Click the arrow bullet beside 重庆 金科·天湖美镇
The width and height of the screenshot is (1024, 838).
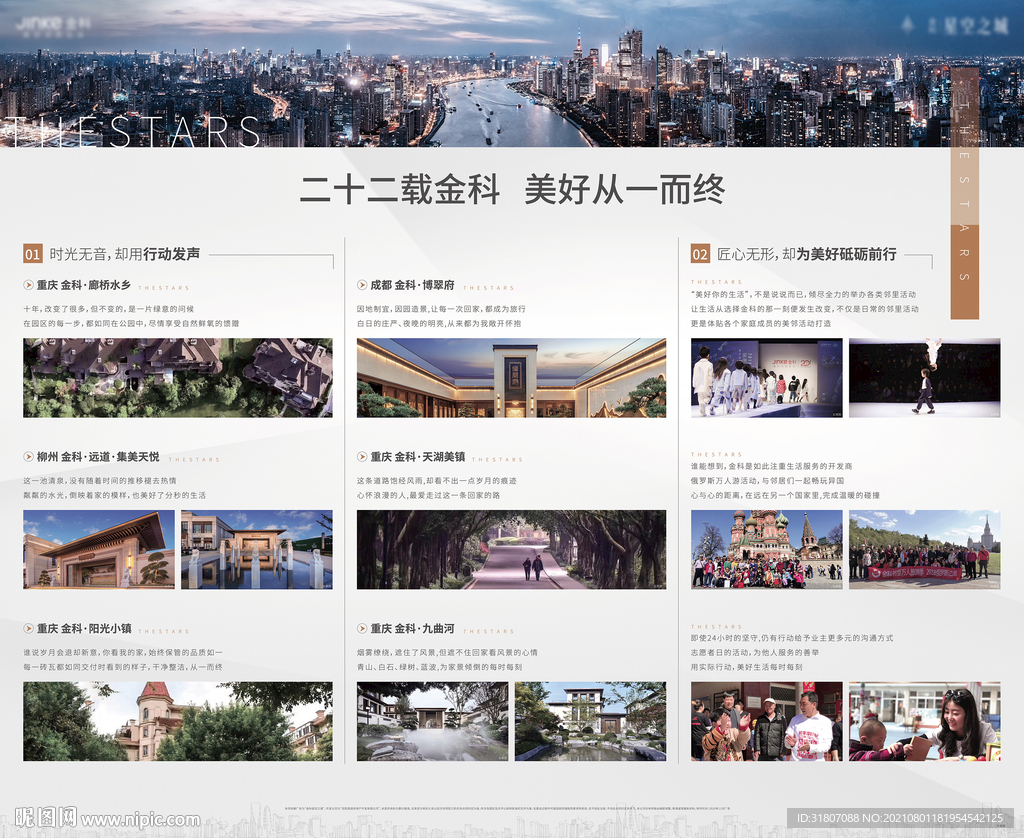tap(362, 457)
